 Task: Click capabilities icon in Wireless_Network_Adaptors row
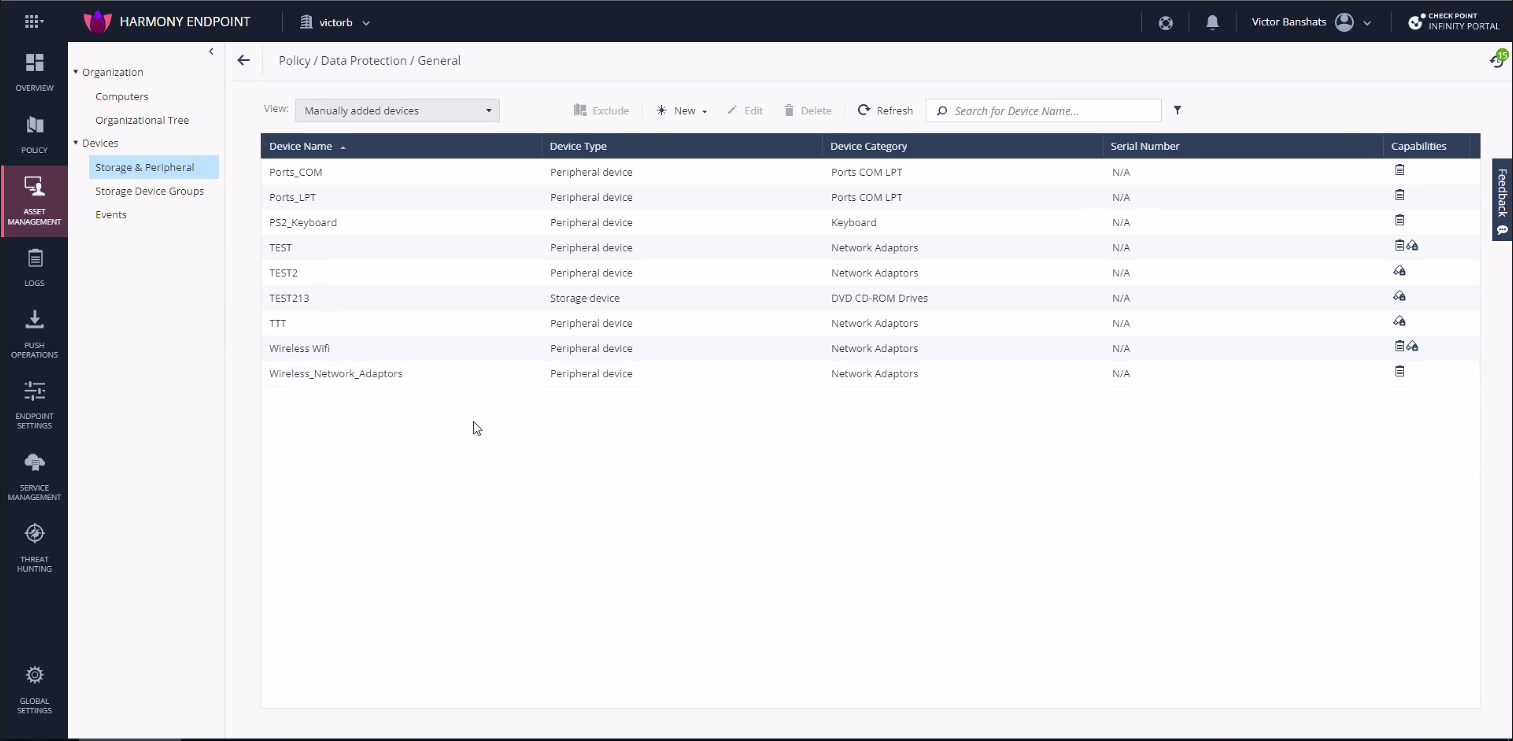(x=1400, y=371)
